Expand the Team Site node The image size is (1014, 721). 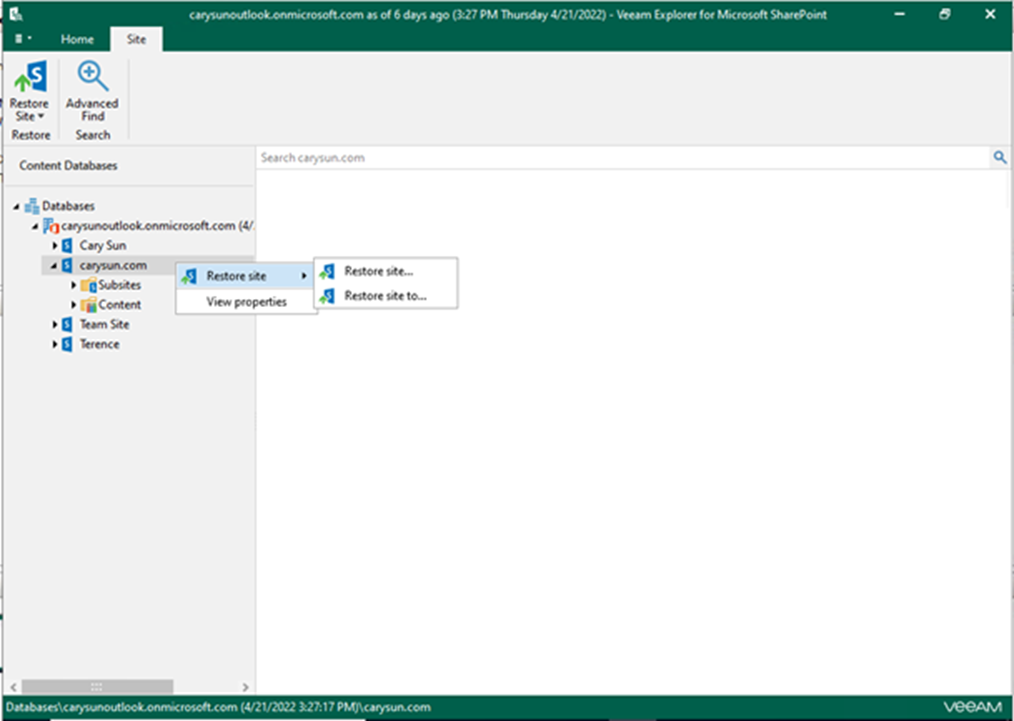point(55,324)
